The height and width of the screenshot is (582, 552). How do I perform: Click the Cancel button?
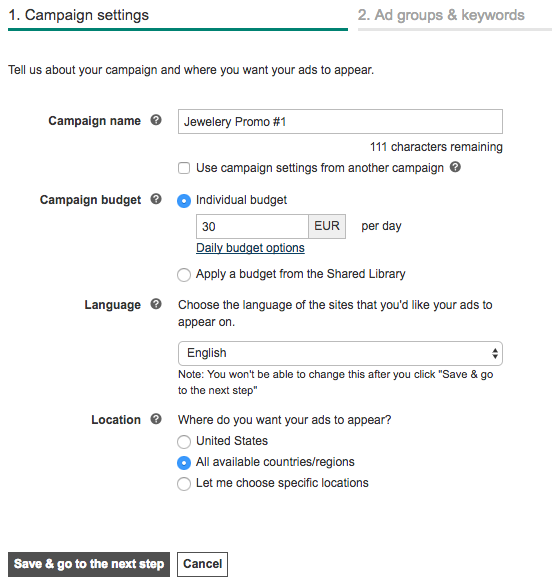point(202,564)
